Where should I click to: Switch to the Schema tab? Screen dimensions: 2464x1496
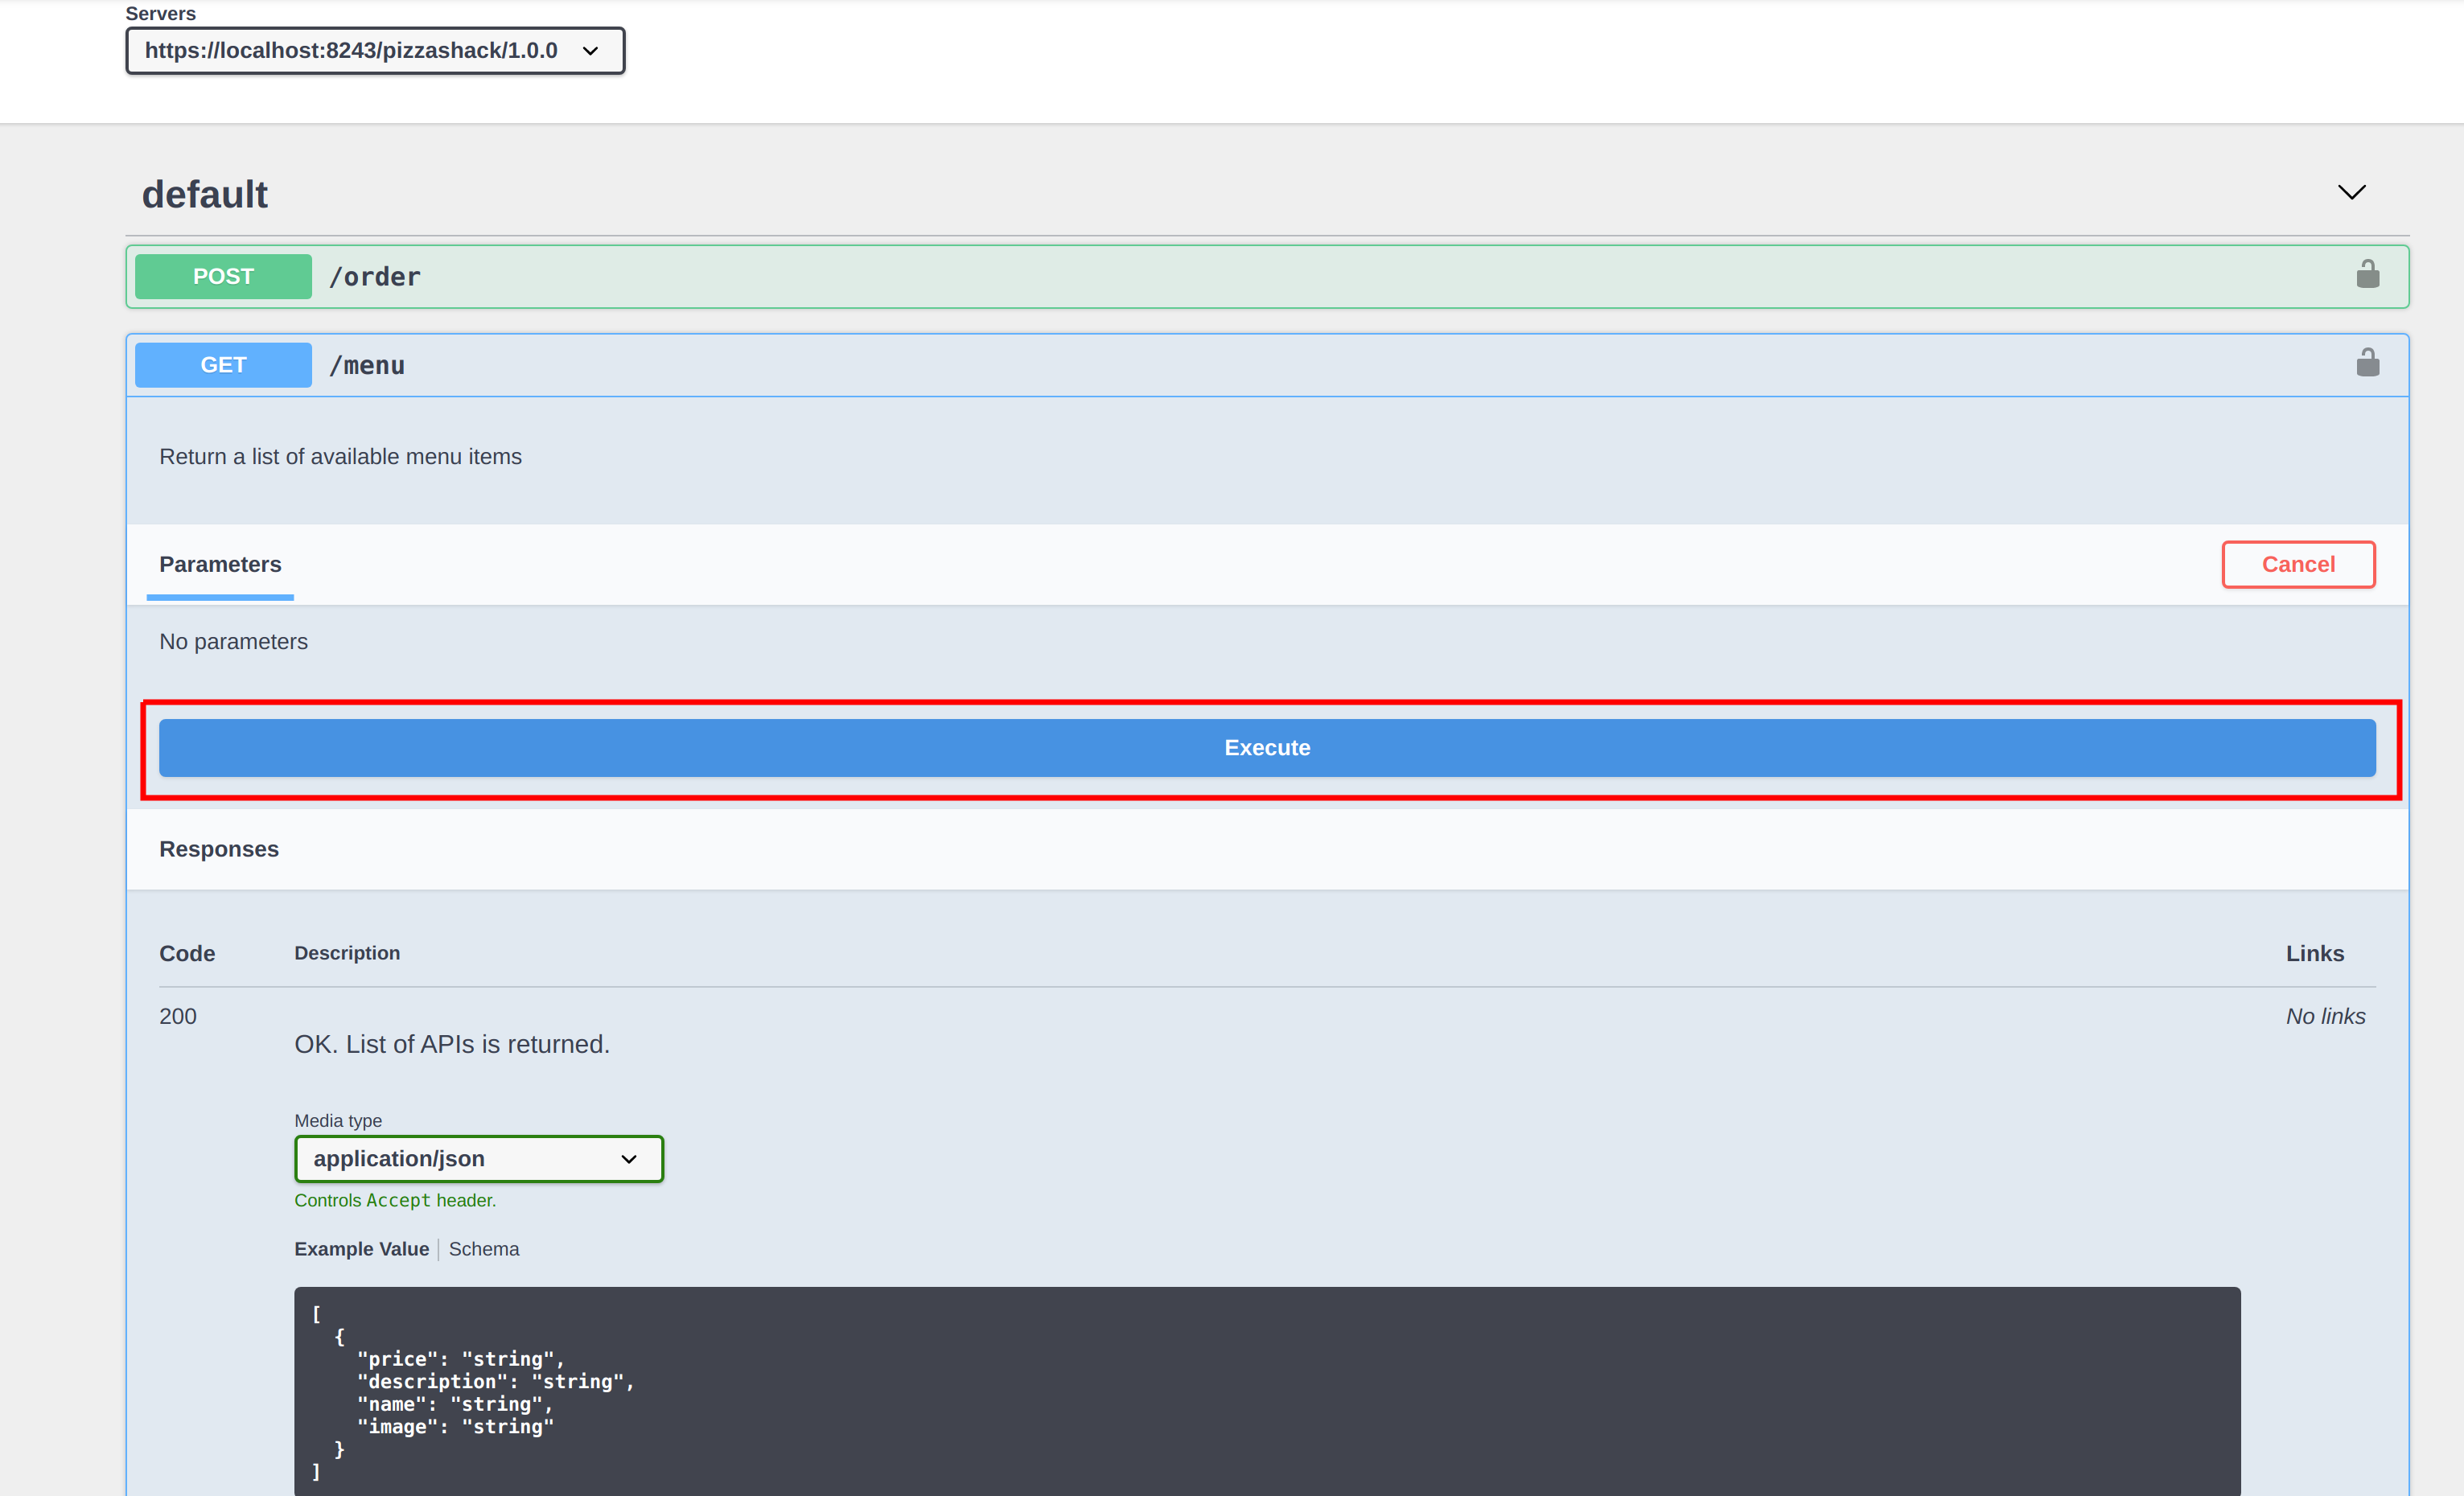484,1248
